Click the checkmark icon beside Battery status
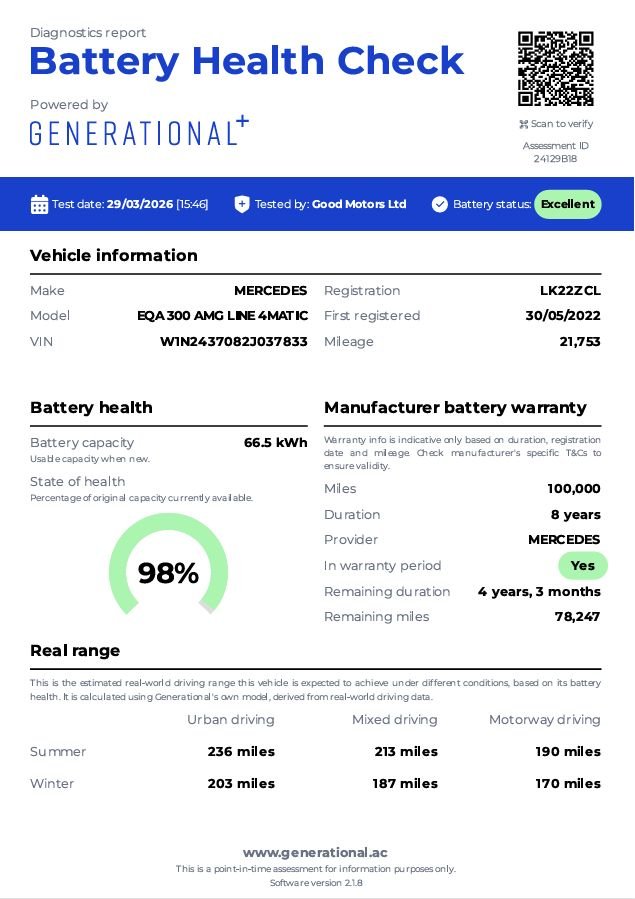Viewport: 635px width, 899px height. 440,204
